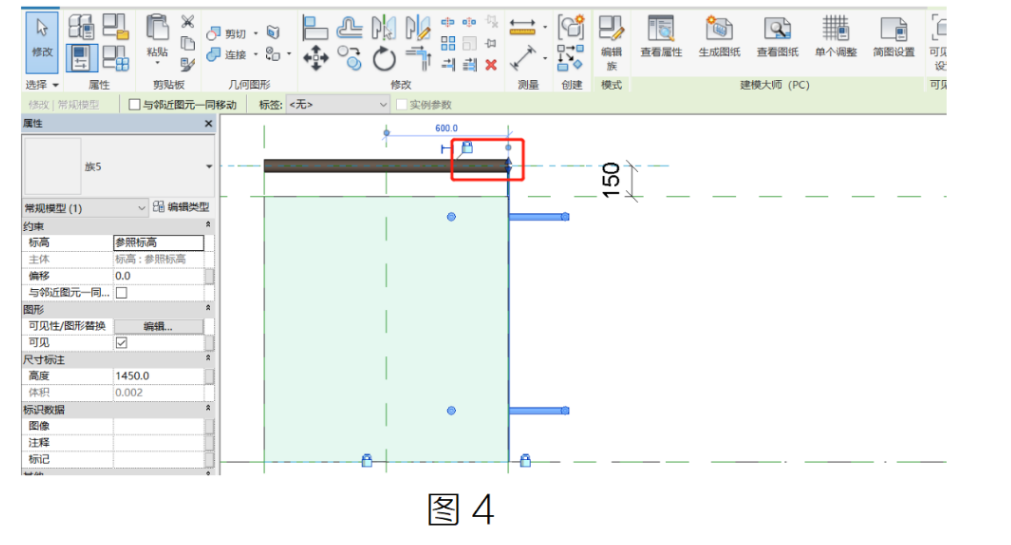Select the Move tool with four arrows
This screenshot has height=545, width=1011.
315,59
